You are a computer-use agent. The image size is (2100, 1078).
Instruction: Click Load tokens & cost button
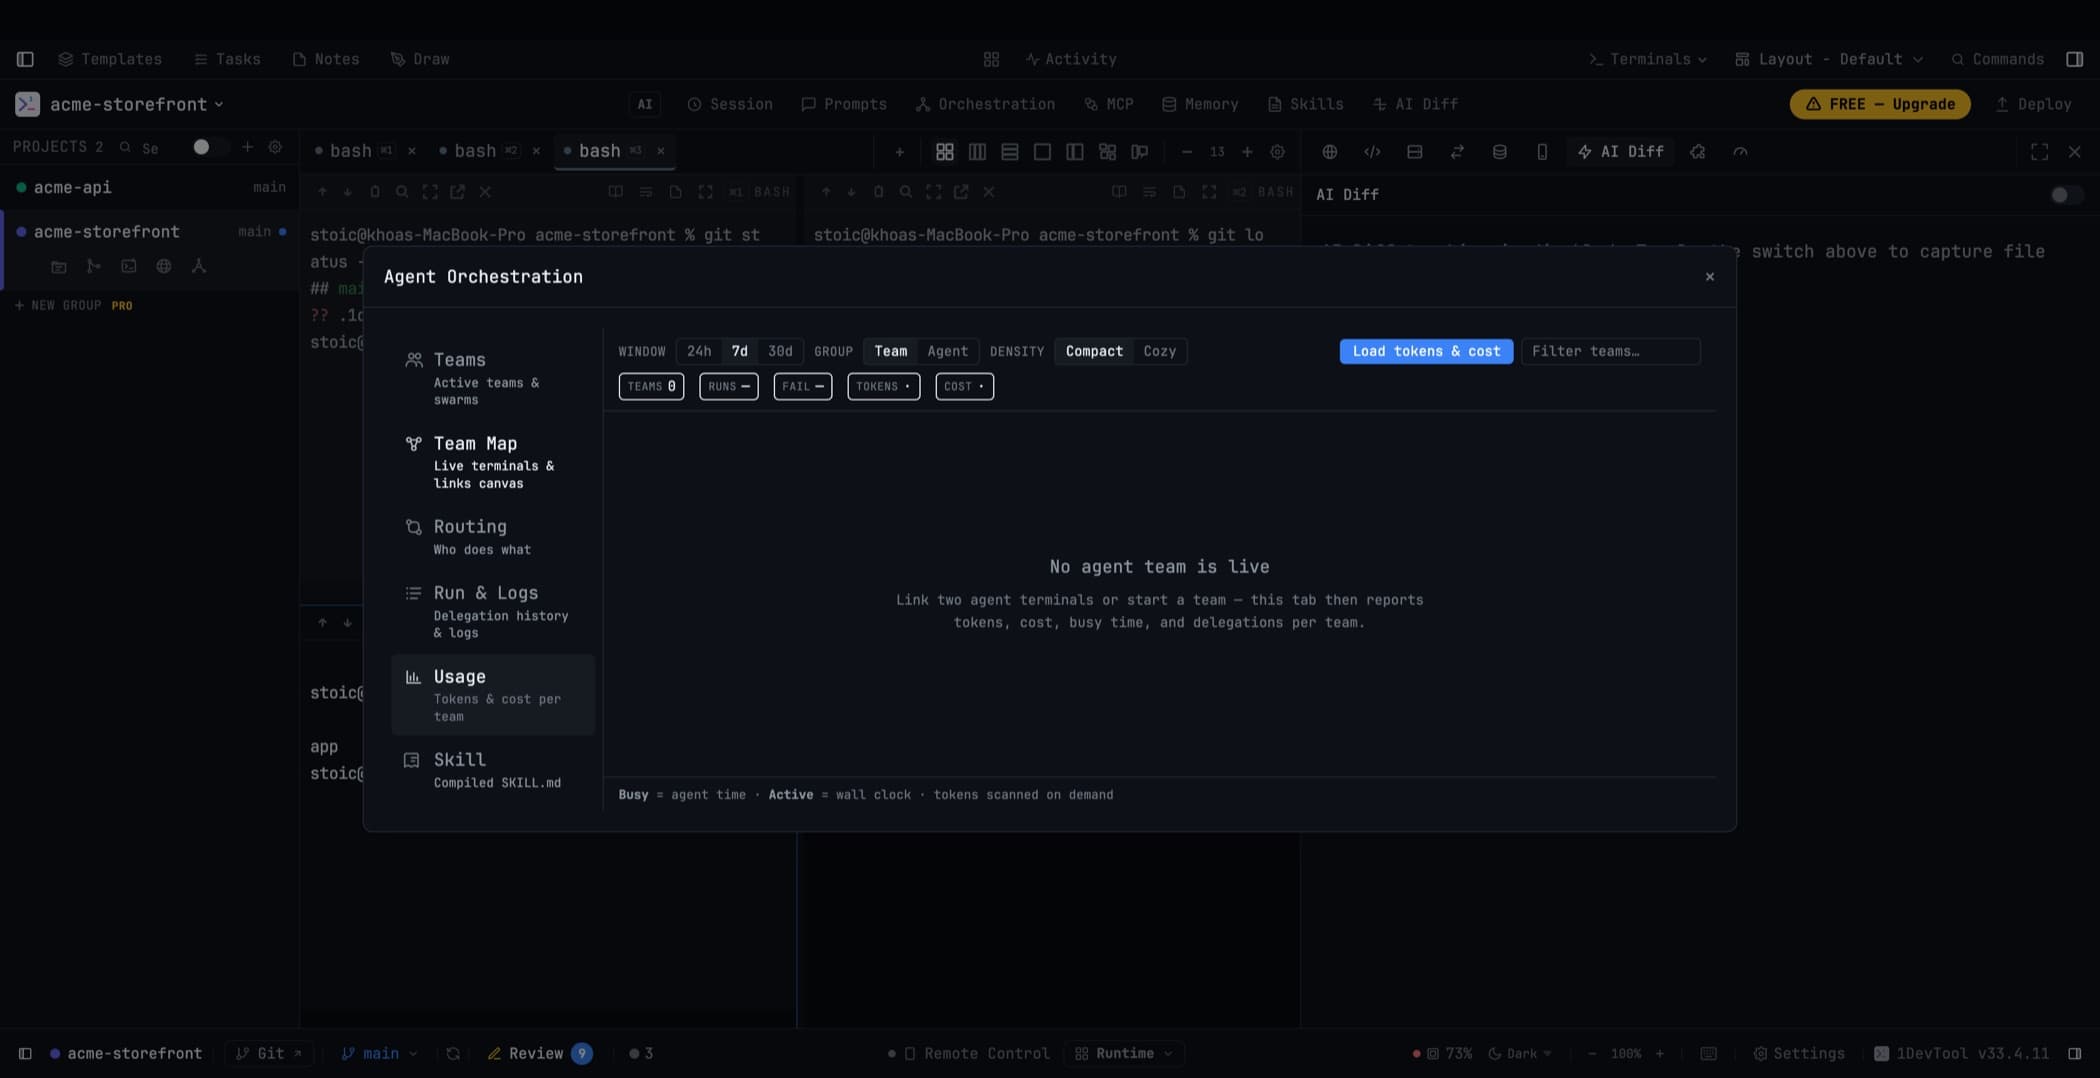pyautogui.click(x=1426, y=351)
